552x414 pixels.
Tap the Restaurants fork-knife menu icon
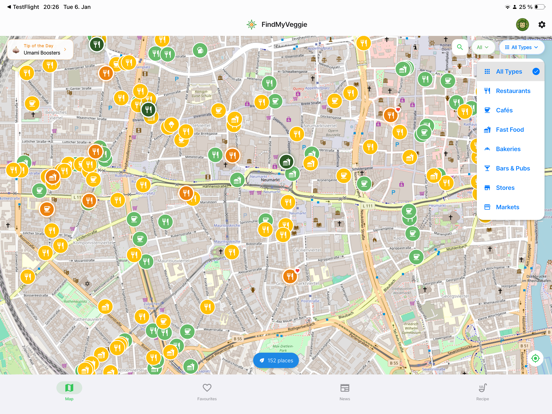tap(487, 91)
